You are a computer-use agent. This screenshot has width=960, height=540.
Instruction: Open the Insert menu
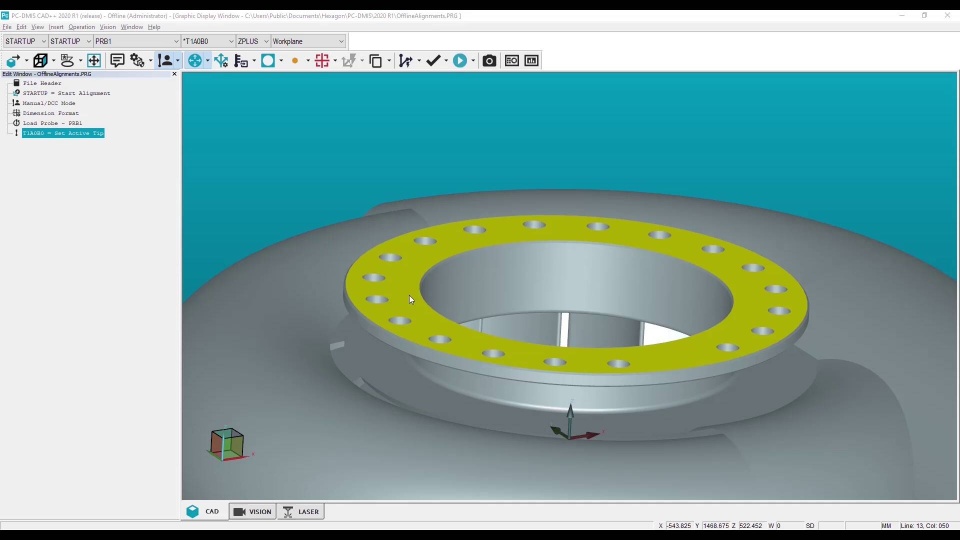56,27
